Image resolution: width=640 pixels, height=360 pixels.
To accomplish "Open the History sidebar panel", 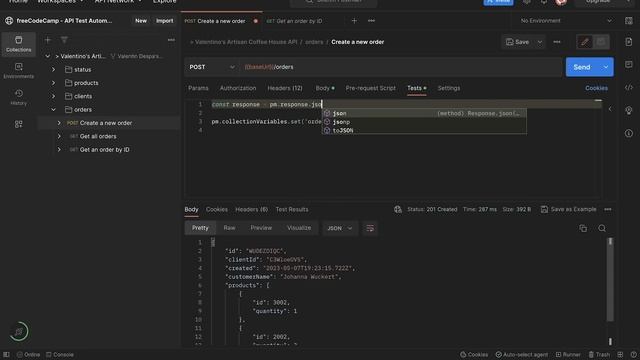I will click(18, 98).
